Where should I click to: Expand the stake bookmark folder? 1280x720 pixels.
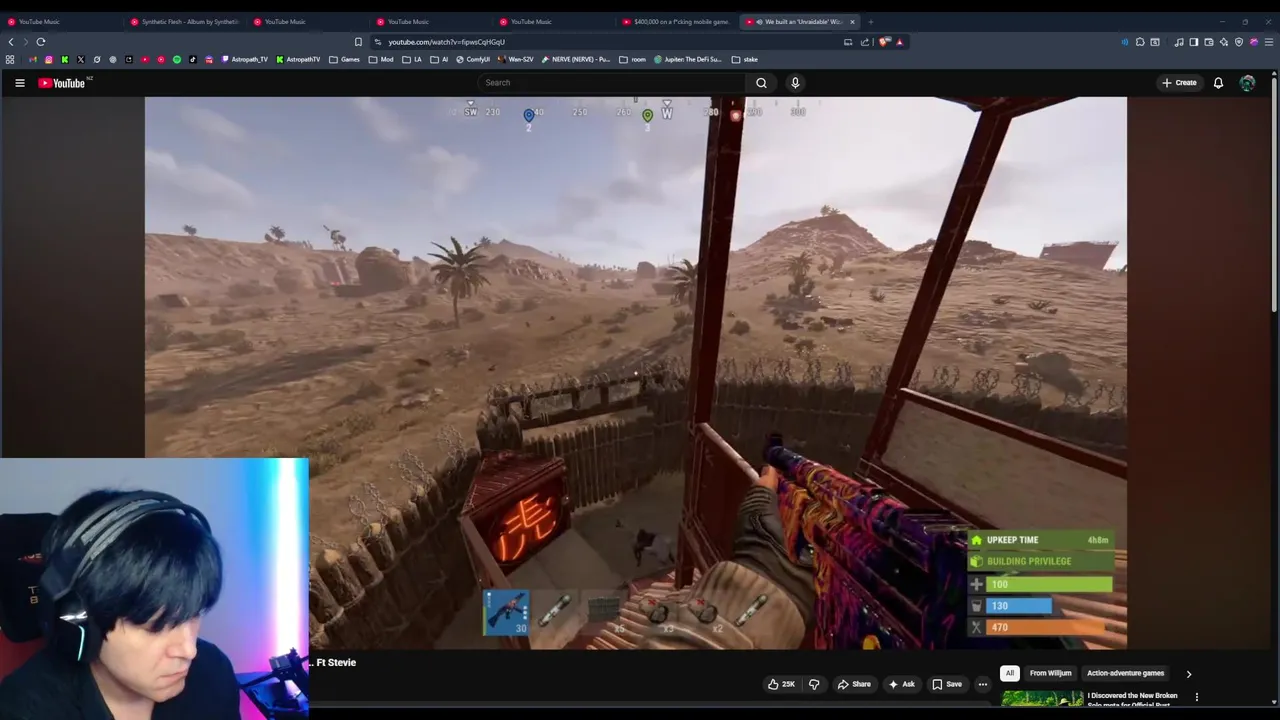pos(744,59)
